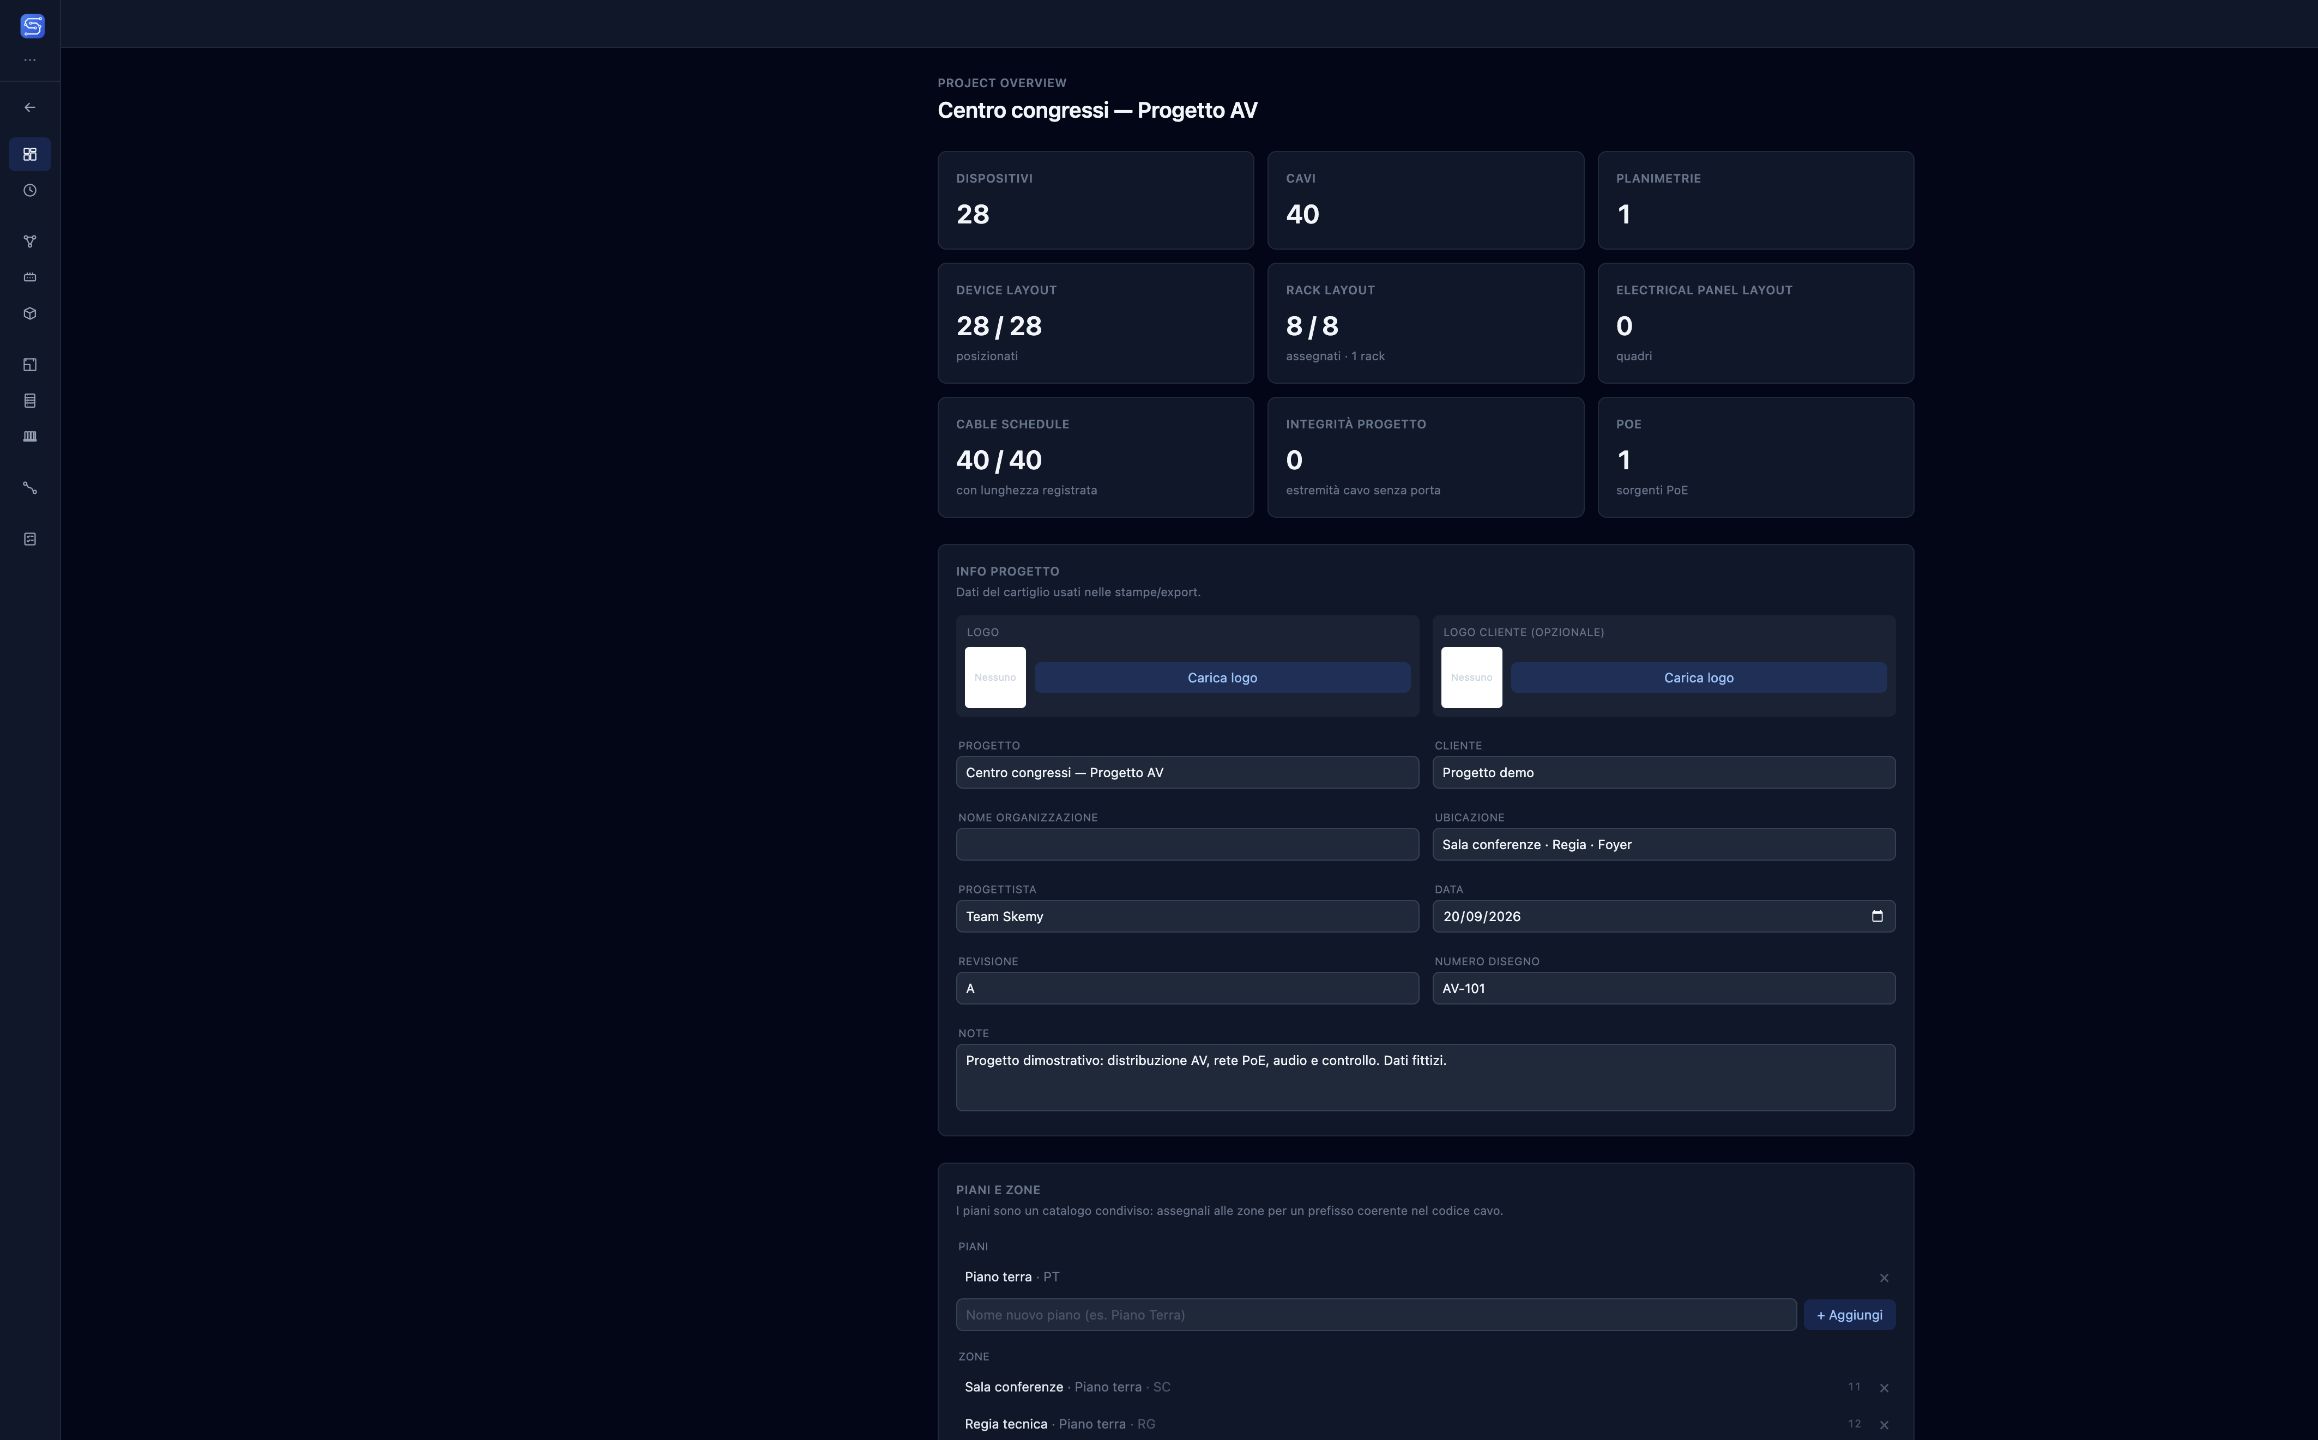
Task: Open the clock history sidebar icon
Action: click(30, 190)
